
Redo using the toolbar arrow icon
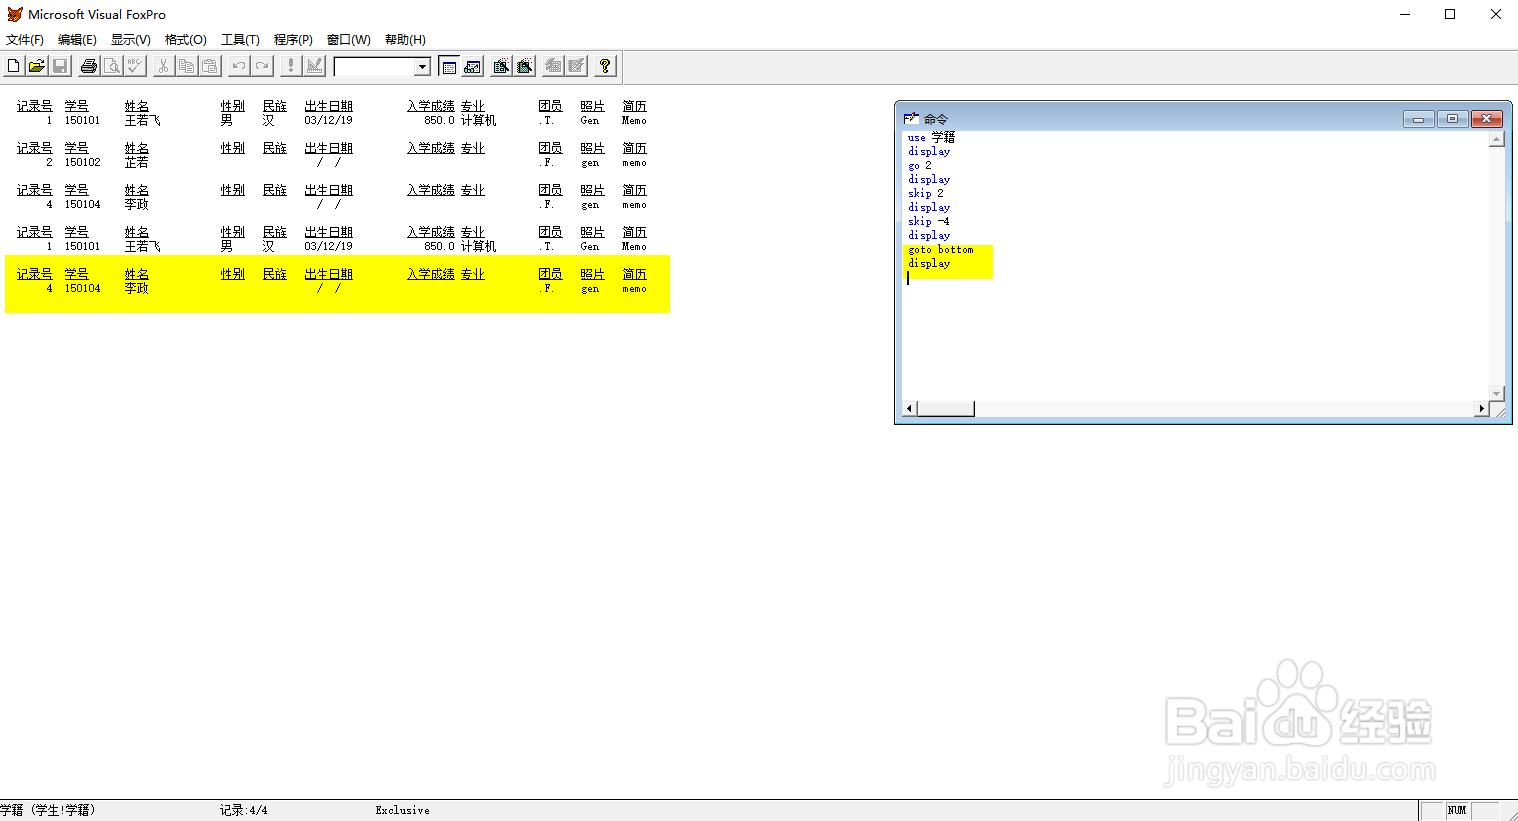(x=262, y=66)
